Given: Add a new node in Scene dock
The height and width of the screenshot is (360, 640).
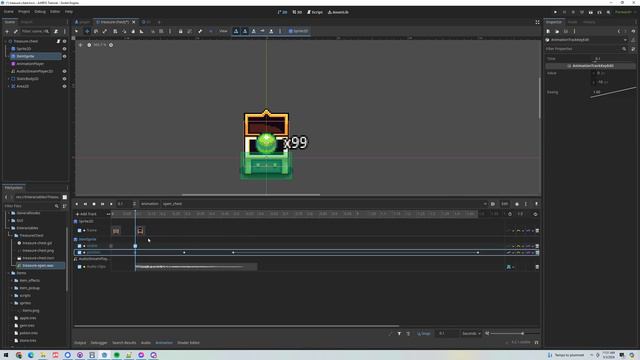Looking at the screenshot, I should point(7,31).
